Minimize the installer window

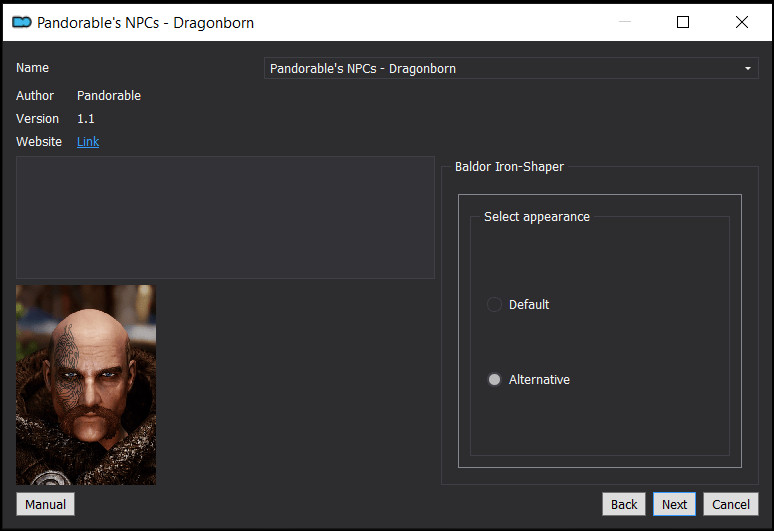[625, 22]
